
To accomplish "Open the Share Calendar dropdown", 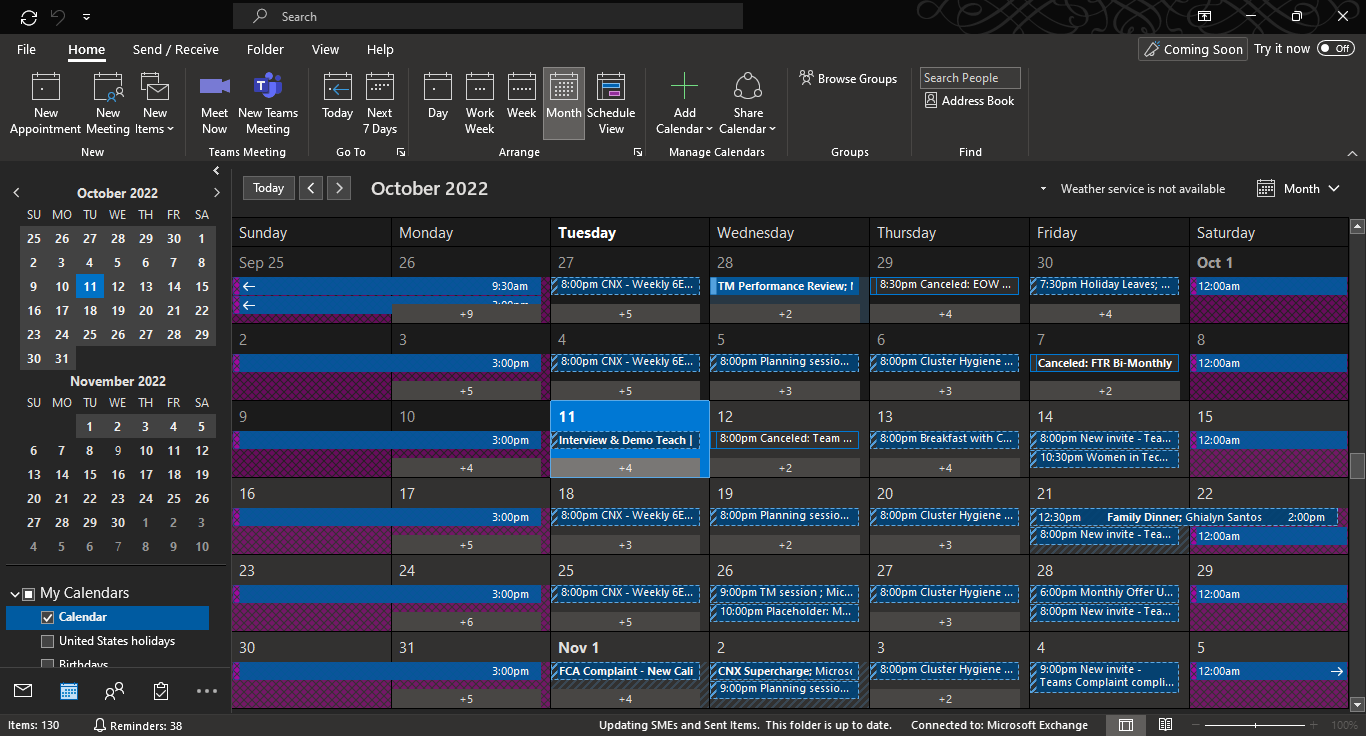I will (748, 104).
